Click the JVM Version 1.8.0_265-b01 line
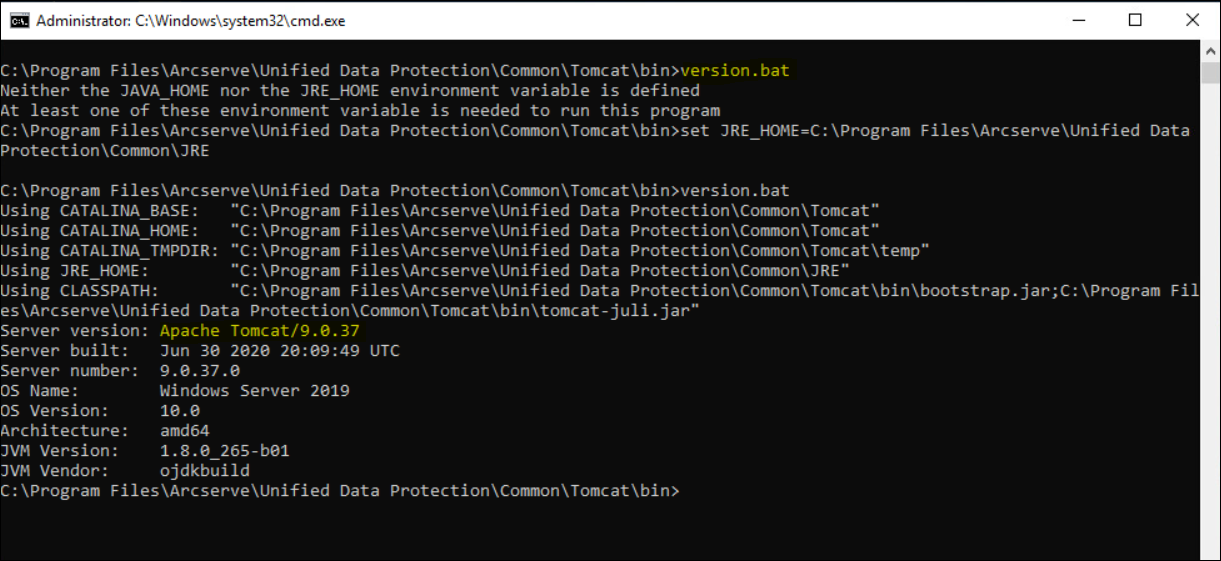The image size is (1221, 561). point(145,451)
